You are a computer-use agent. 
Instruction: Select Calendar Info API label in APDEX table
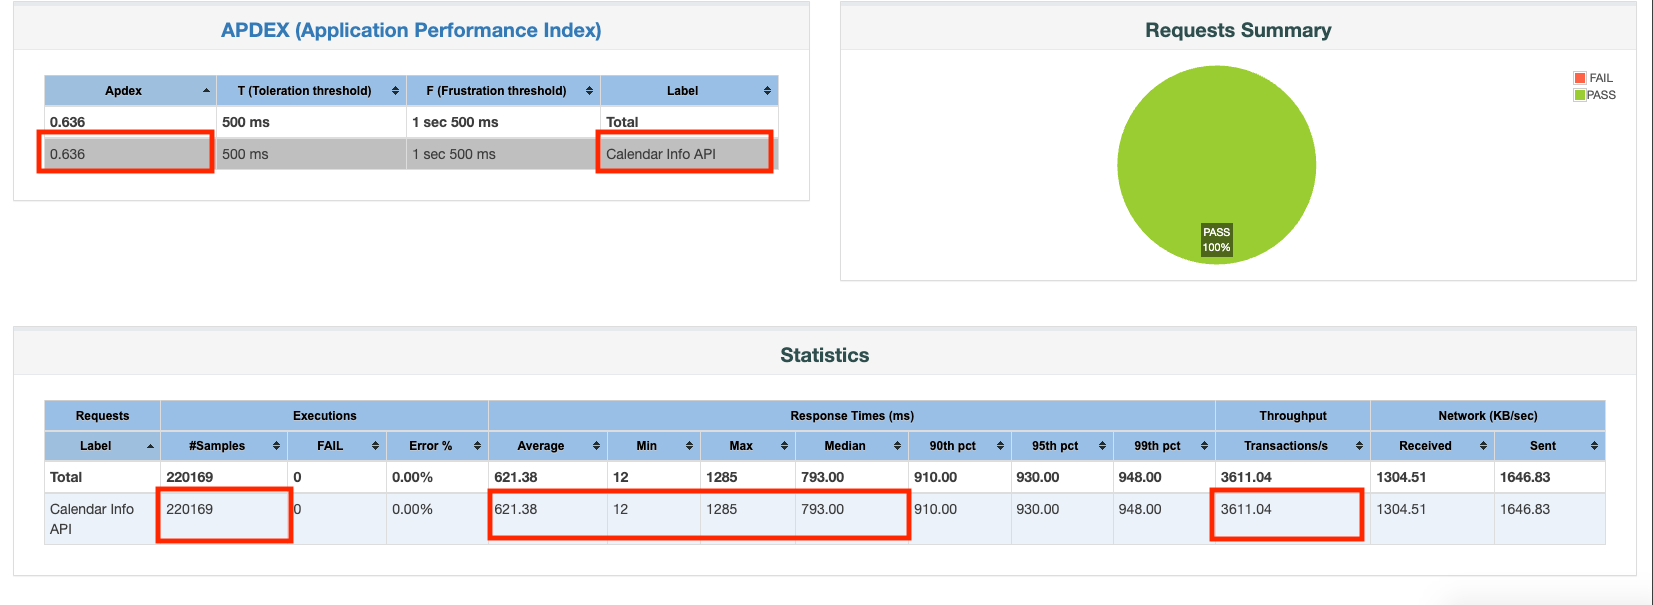click(661, 154)
